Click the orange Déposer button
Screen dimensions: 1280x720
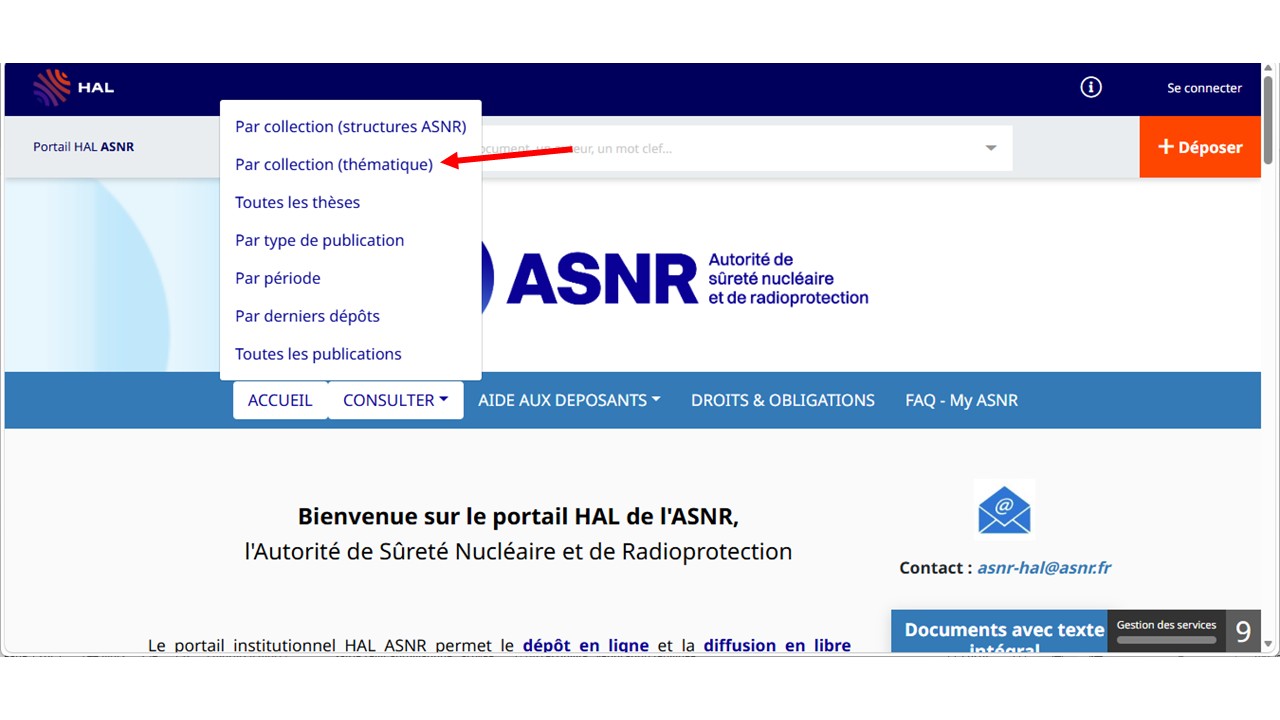pos(1200,147)
